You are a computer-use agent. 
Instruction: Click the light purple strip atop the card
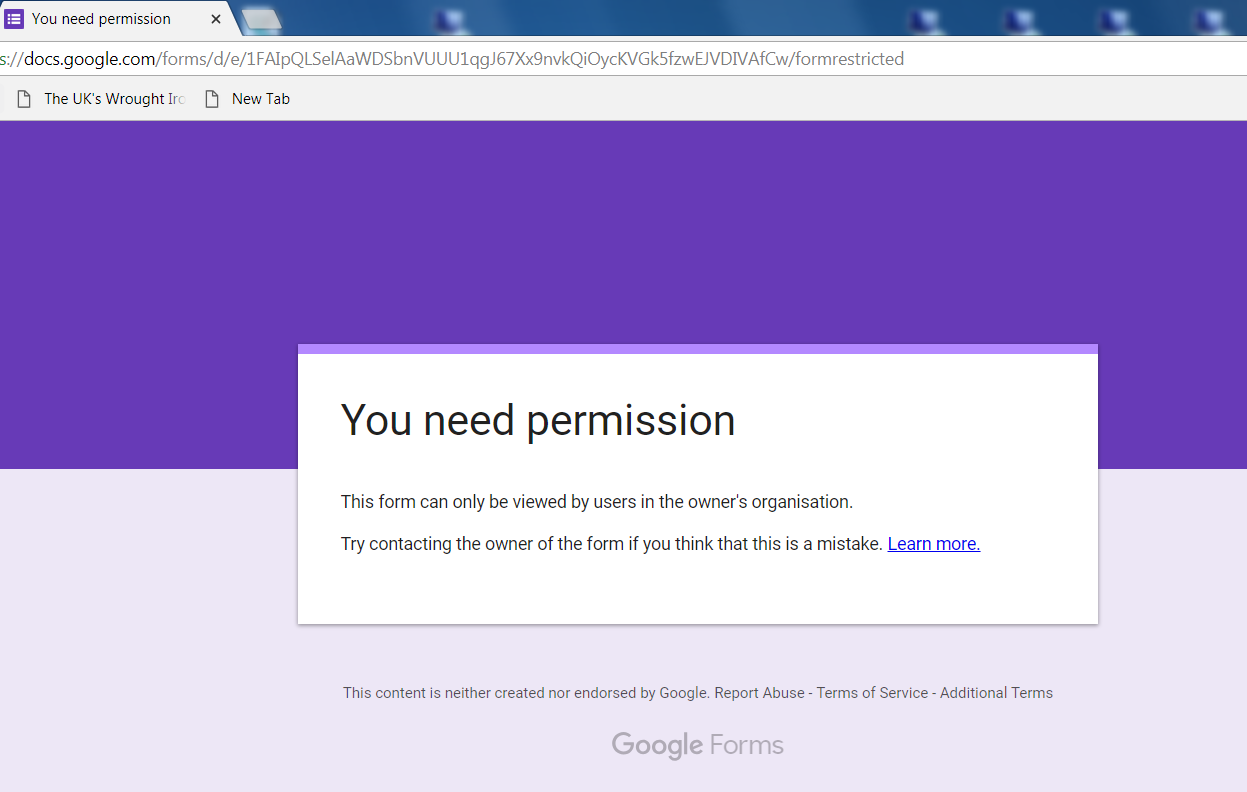[697, 349]
